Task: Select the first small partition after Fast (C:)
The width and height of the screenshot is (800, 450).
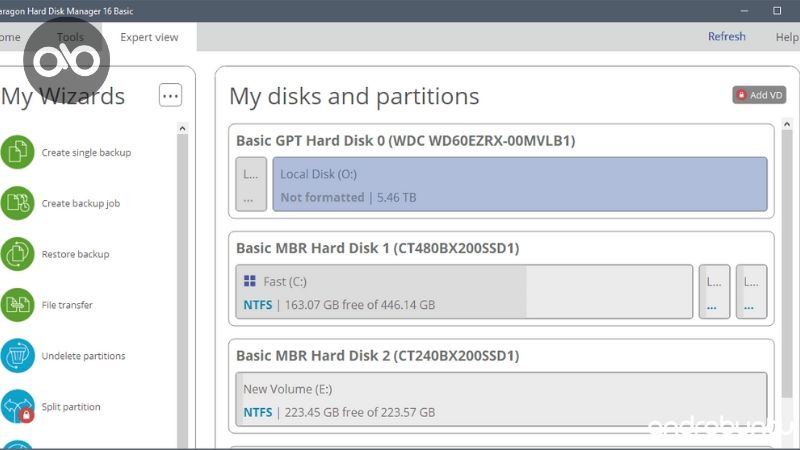Action: pyautogui.click(x=714, y=292)
